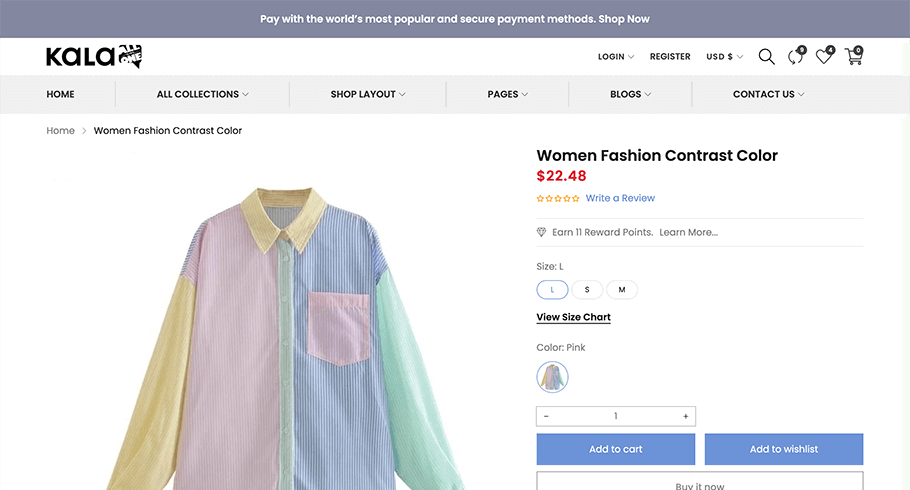This screenshot has height=490, width=910.
Task: Decrease quantity with the minus button
Action: point(546,416)
